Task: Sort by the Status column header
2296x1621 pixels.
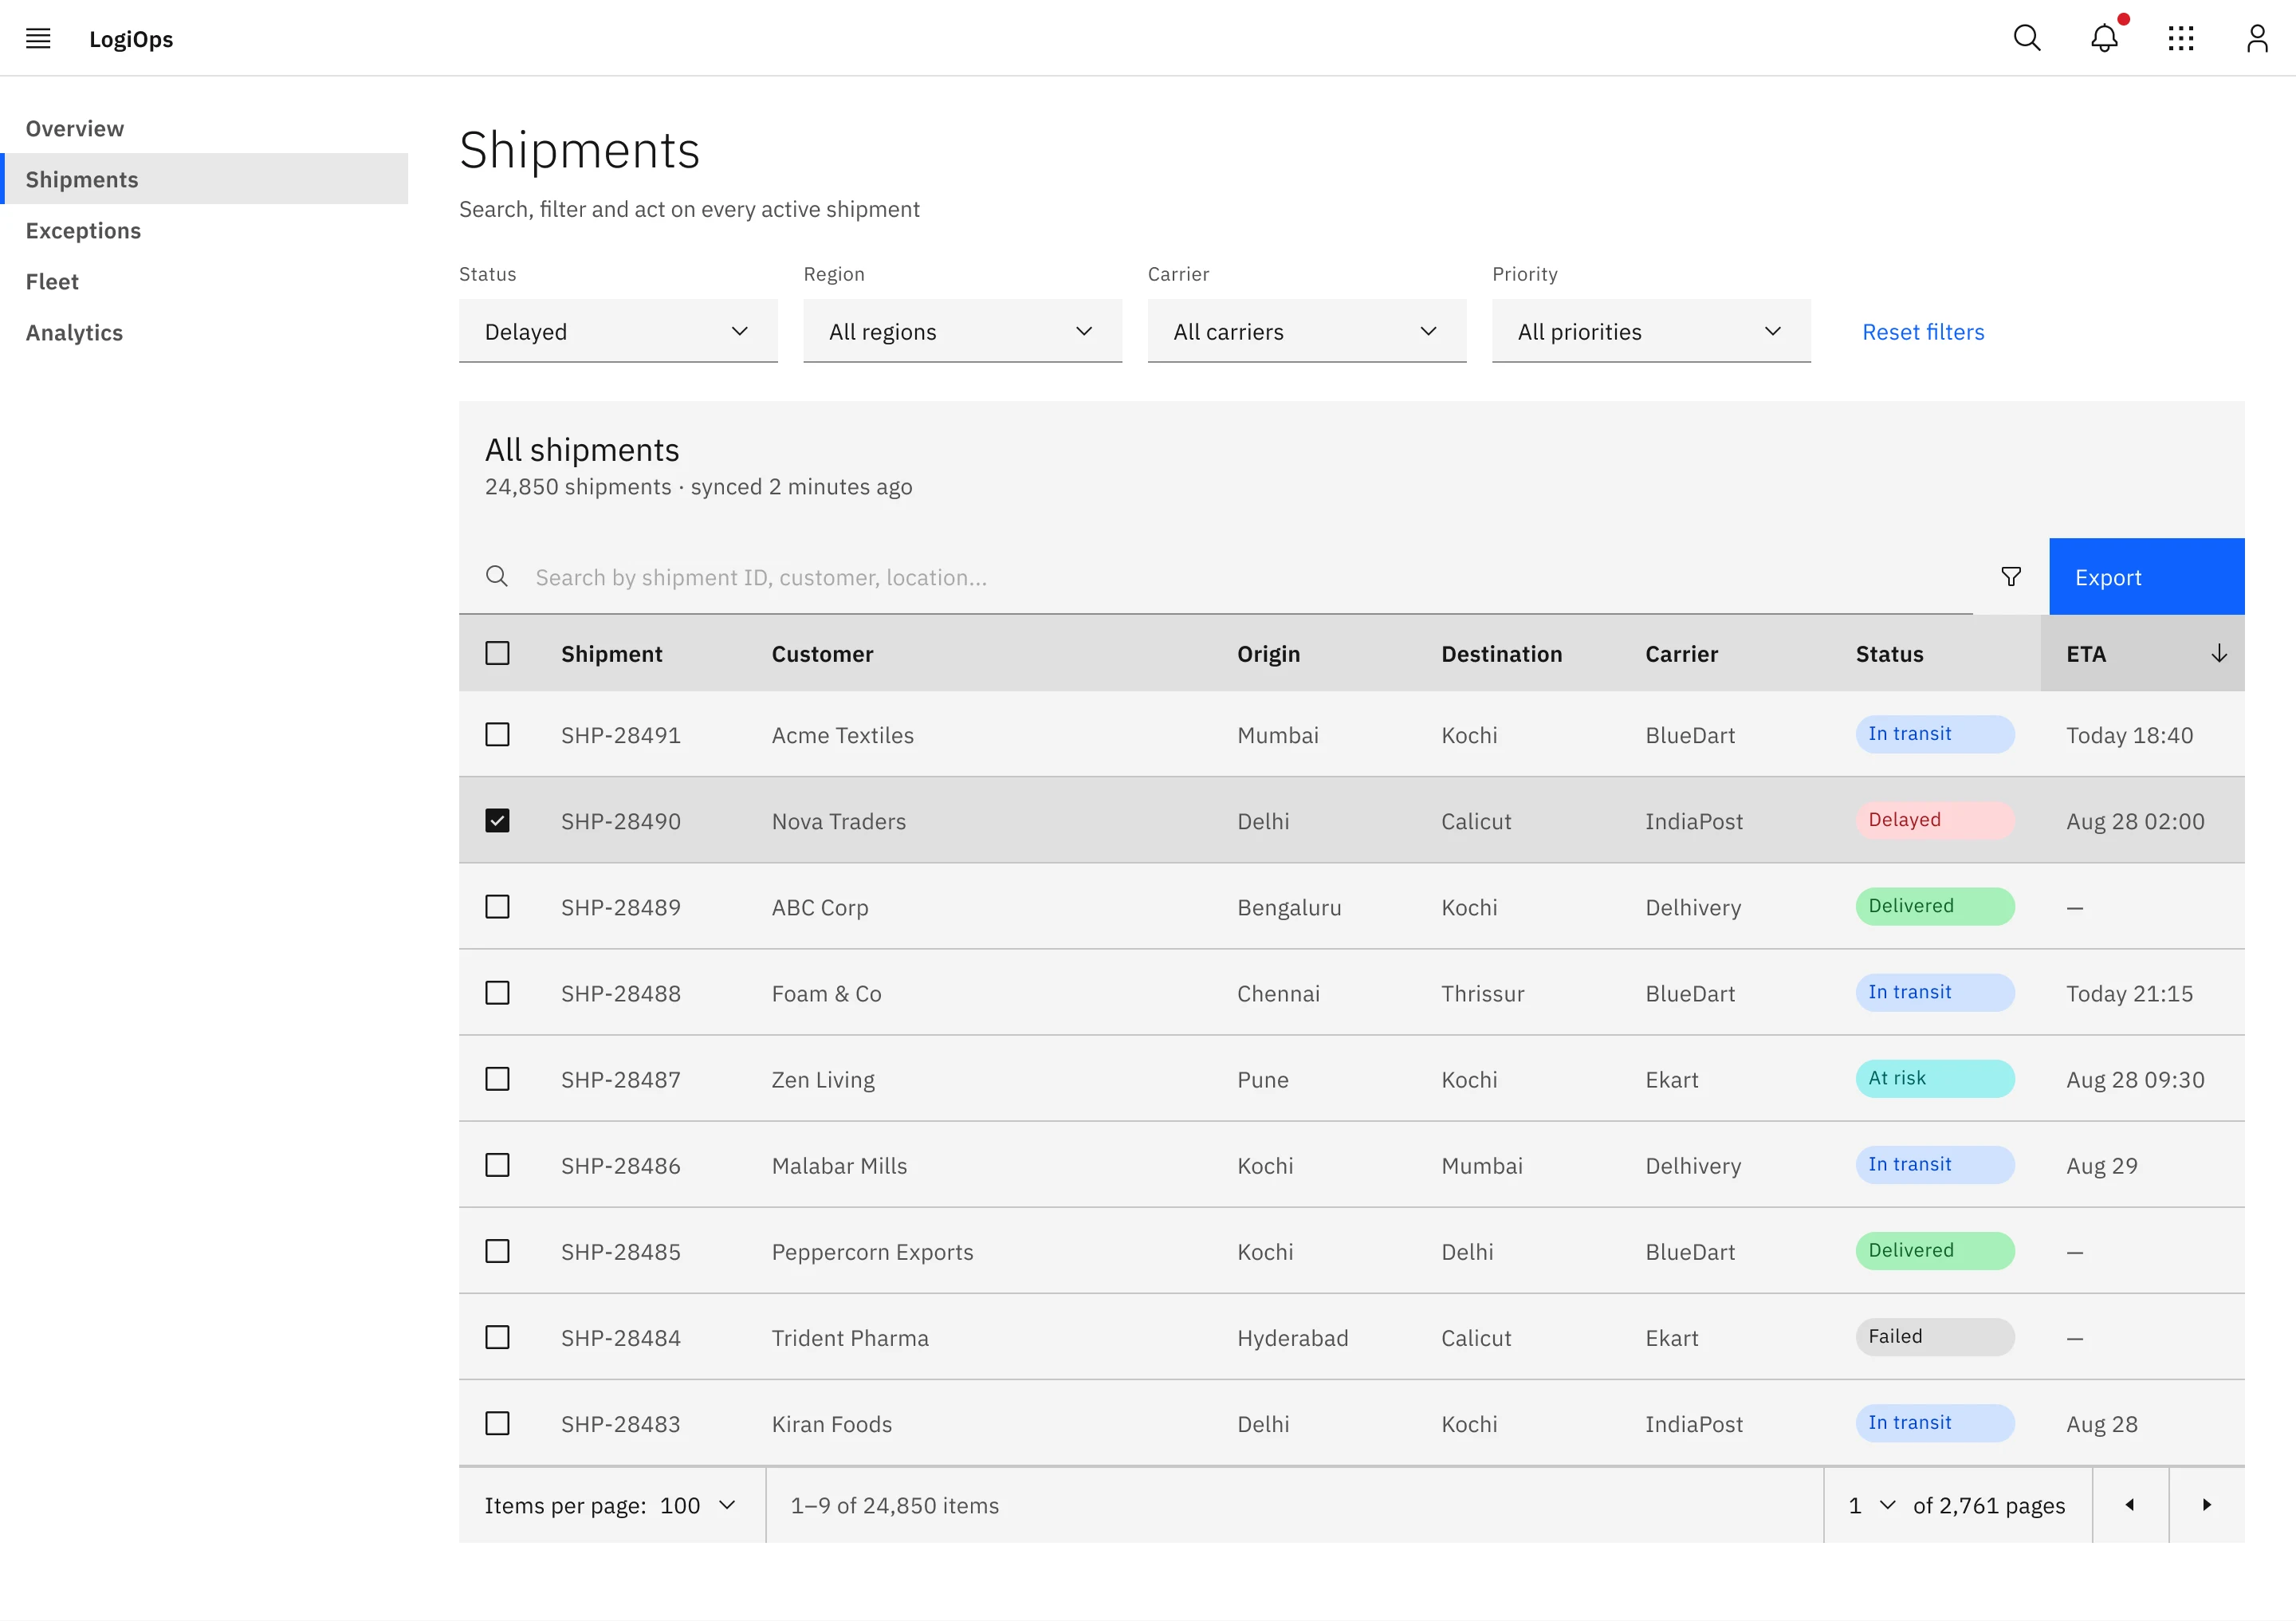Action: pos(1889,654)
